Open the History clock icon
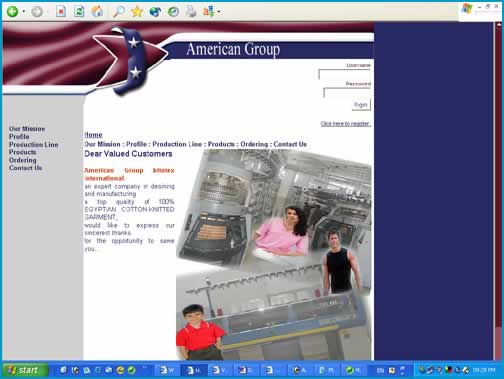504x379 pixels. [x=173, y=12]
